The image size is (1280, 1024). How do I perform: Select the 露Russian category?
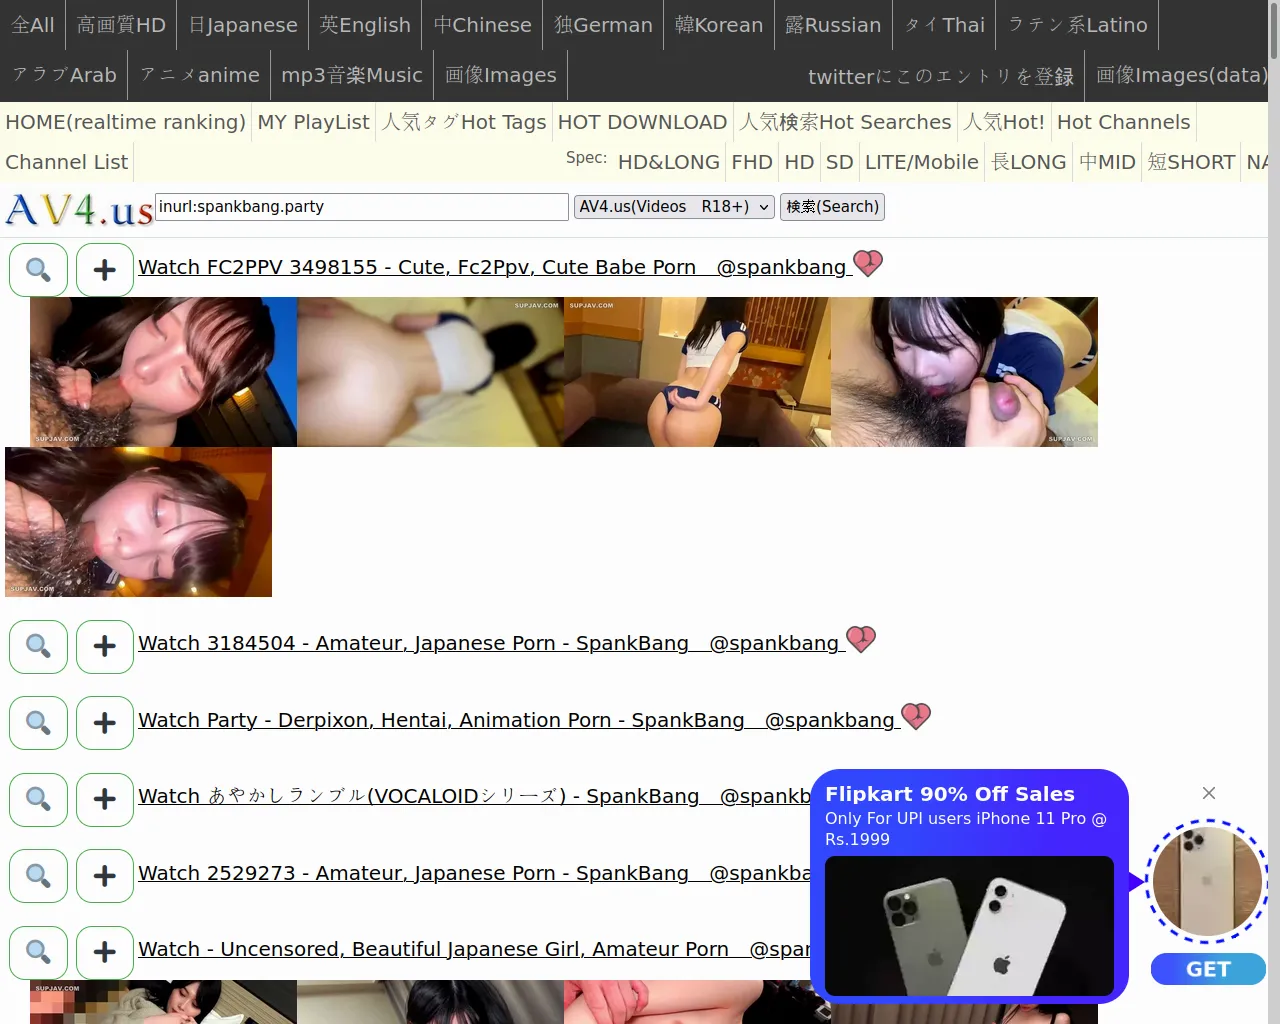tap(833, 25)
